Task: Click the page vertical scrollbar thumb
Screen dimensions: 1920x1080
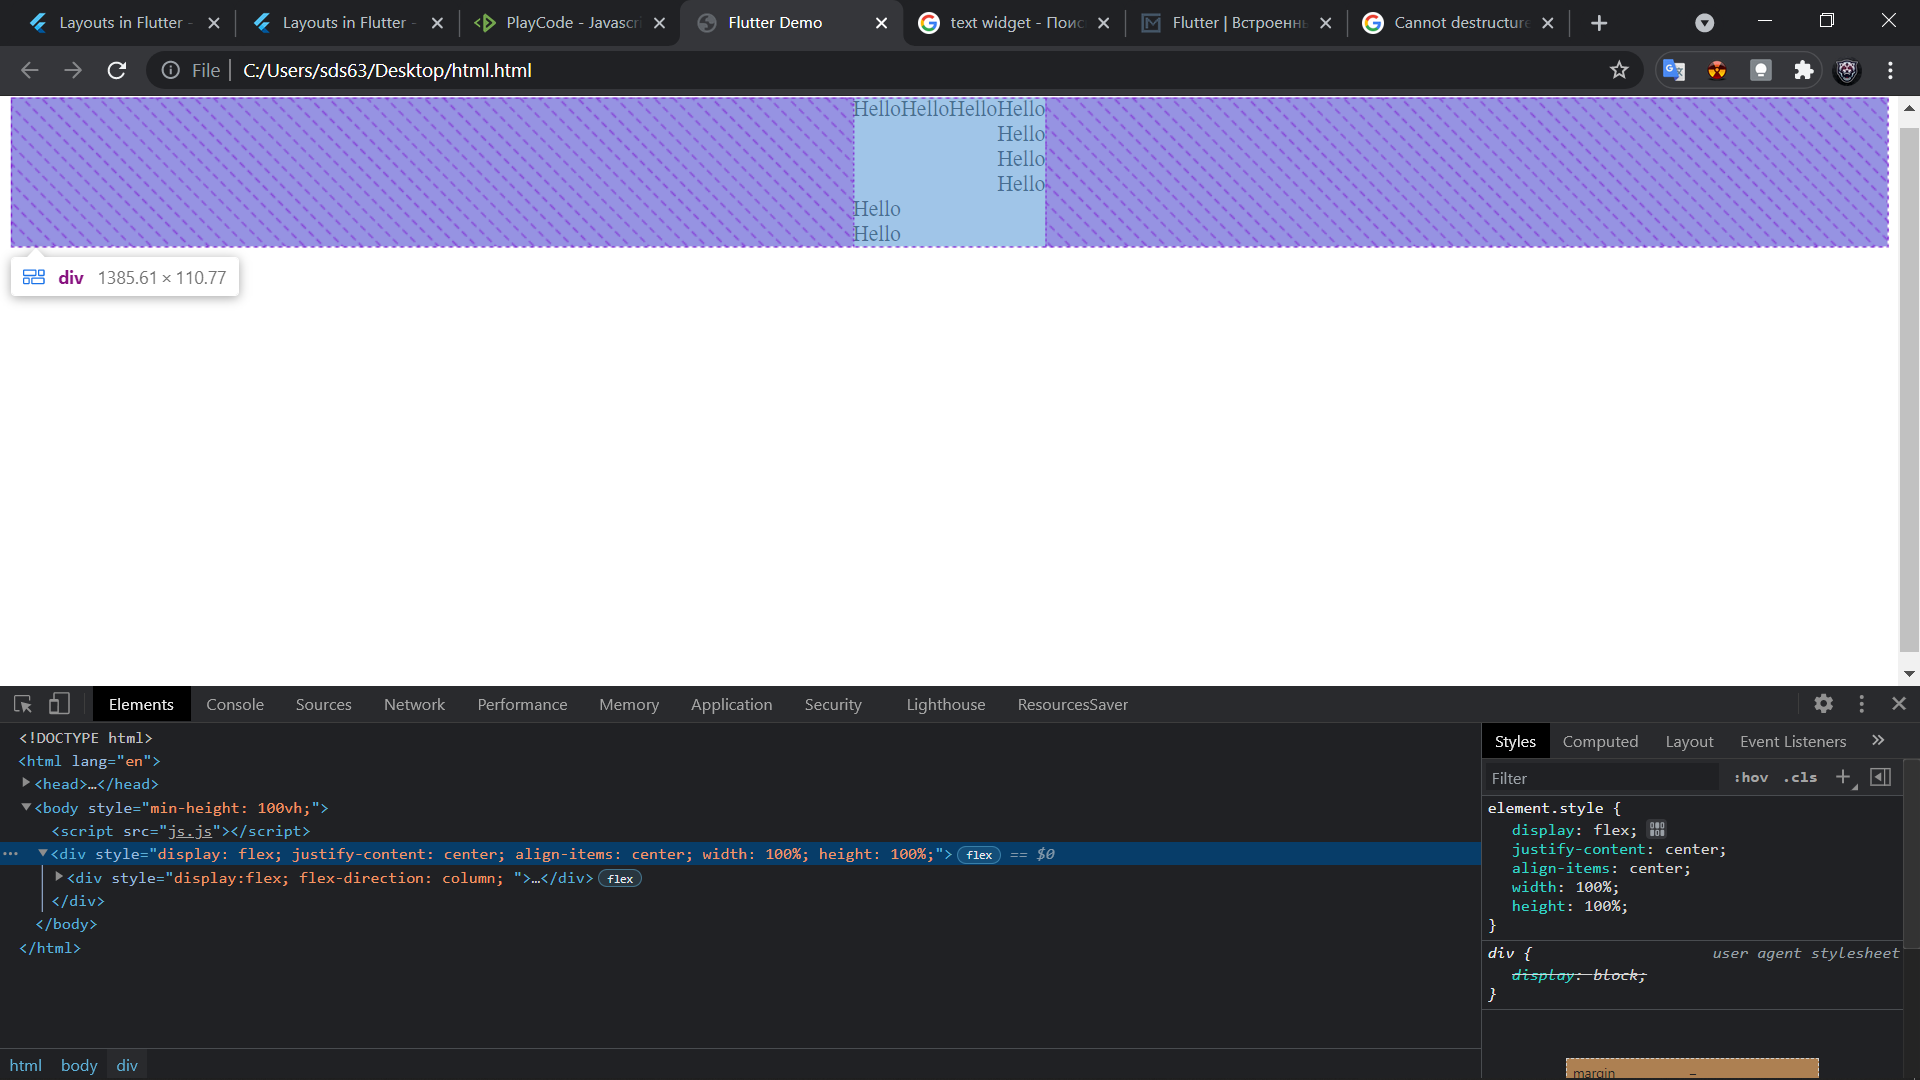Action: point(1909,390)
